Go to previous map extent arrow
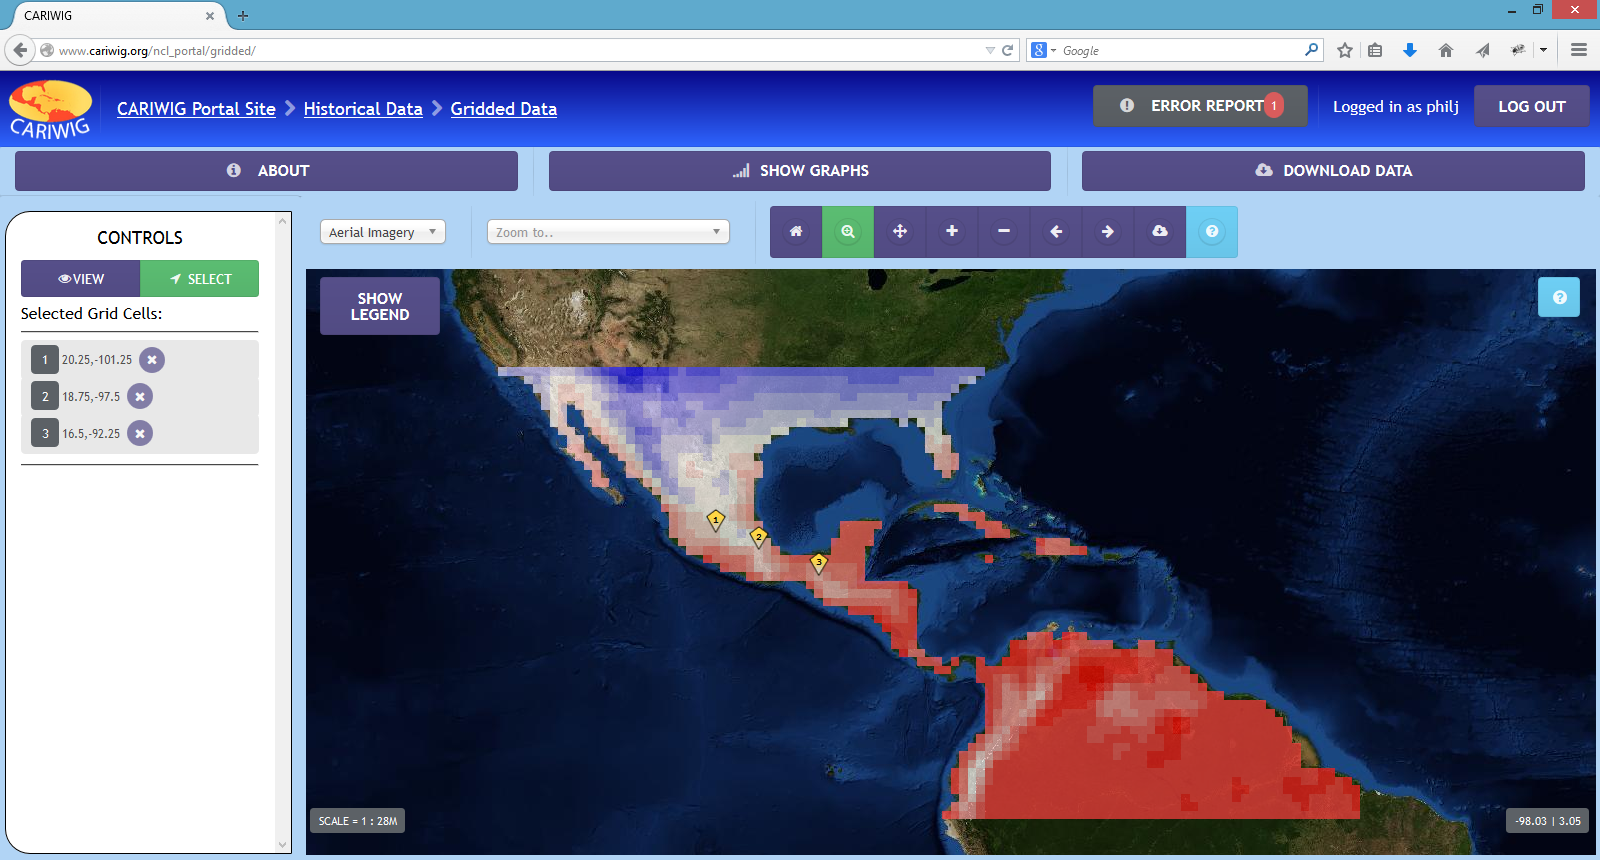 pos(1056,232)
